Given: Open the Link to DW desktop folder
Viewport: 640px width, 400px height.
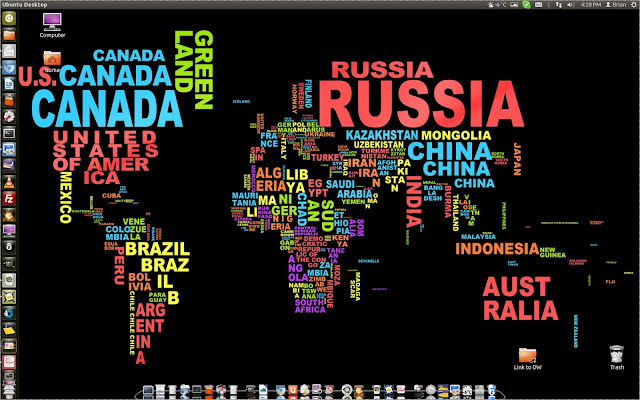Looking at the screenshot, I should (x=527, y=359).
